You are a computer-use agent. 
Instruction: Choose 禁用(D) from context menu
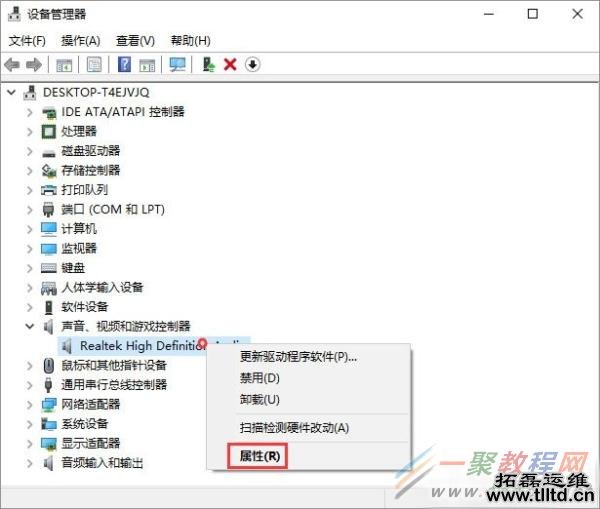coord(260,378)
